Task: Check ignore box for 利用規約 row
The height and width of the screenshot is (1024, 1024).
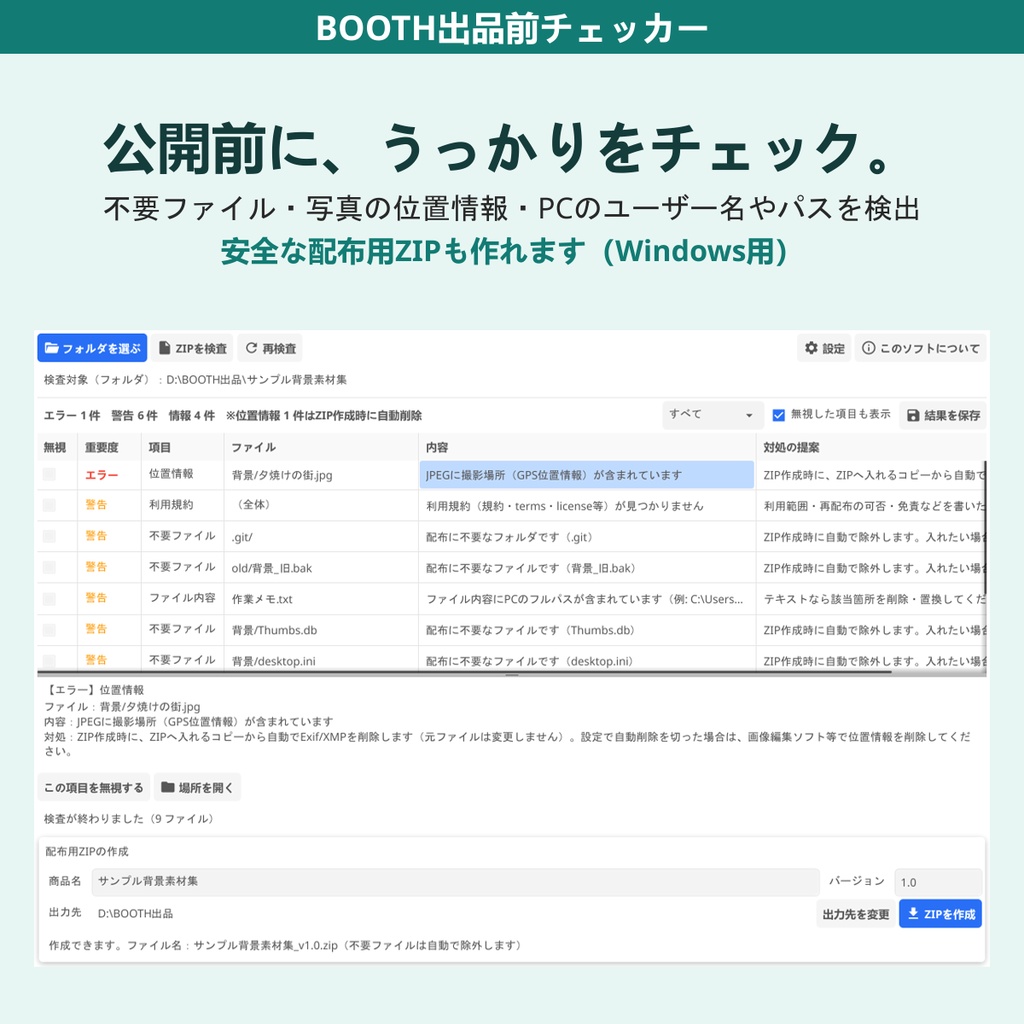Action: 49,505
